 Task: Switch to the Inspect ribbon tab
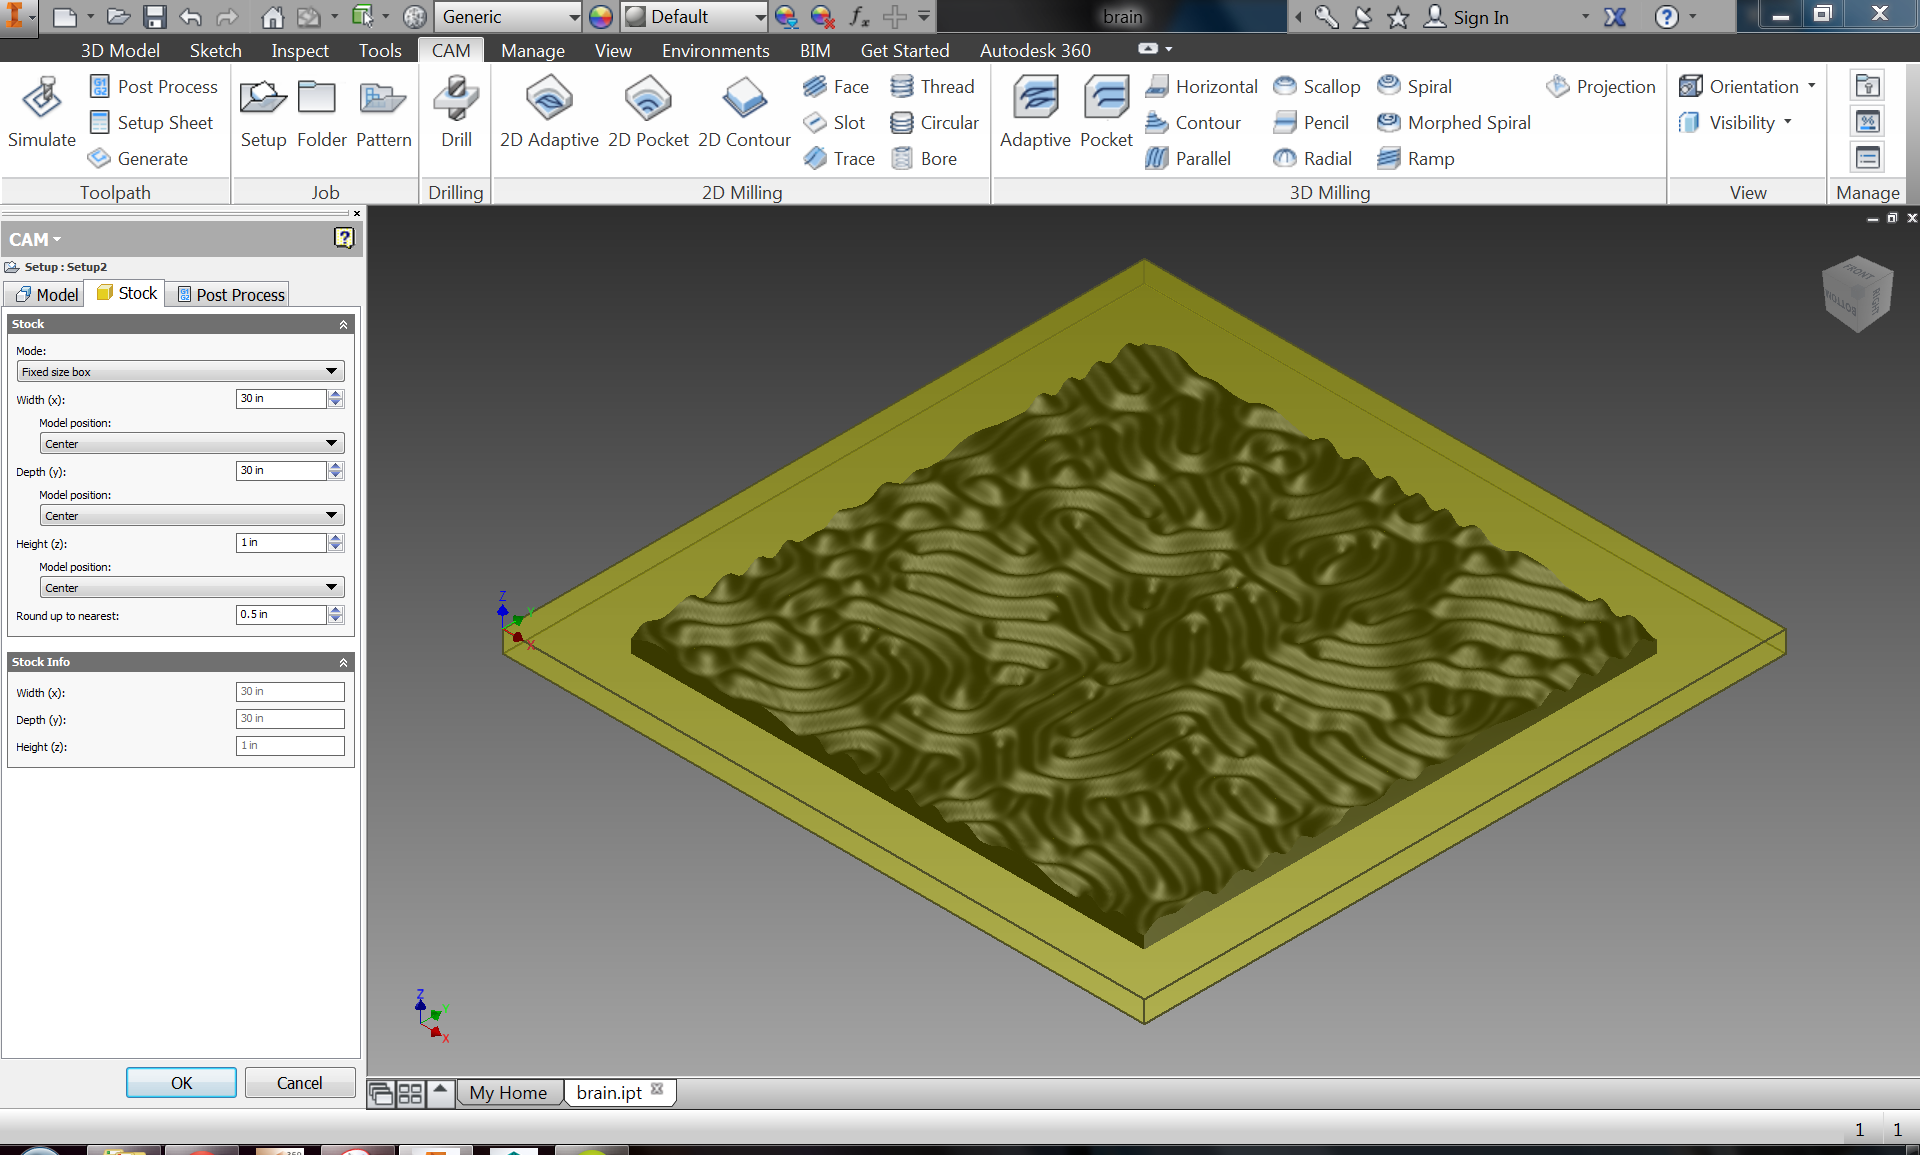click(300, 51)
